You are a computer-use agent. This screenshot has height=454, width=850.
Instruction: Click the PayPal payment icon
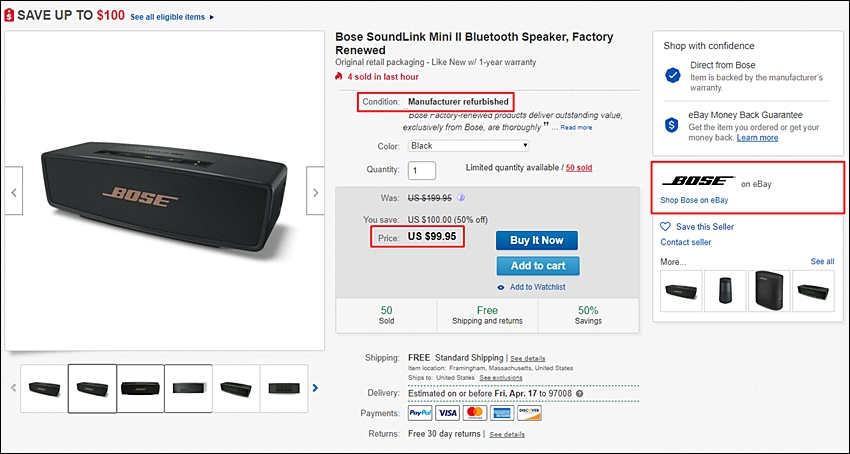[x=421, y=413]
